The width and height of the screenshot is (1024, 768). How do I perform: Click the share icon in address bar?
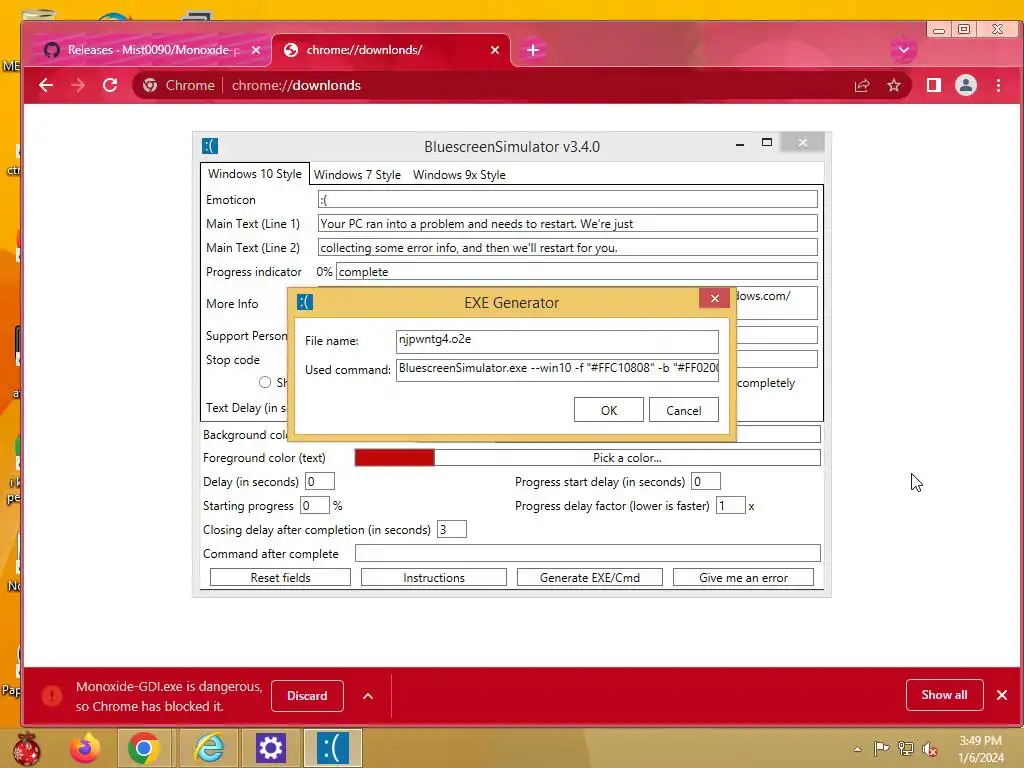(x=862, y=86)
